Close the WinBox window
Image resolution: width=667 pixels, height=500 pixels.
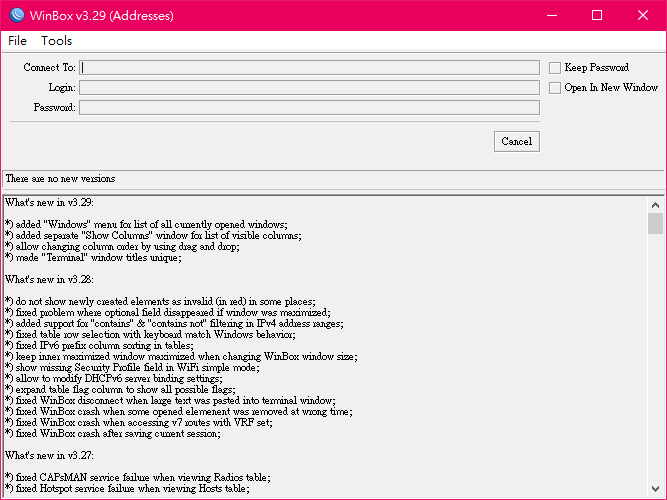[x=643, y=15]
